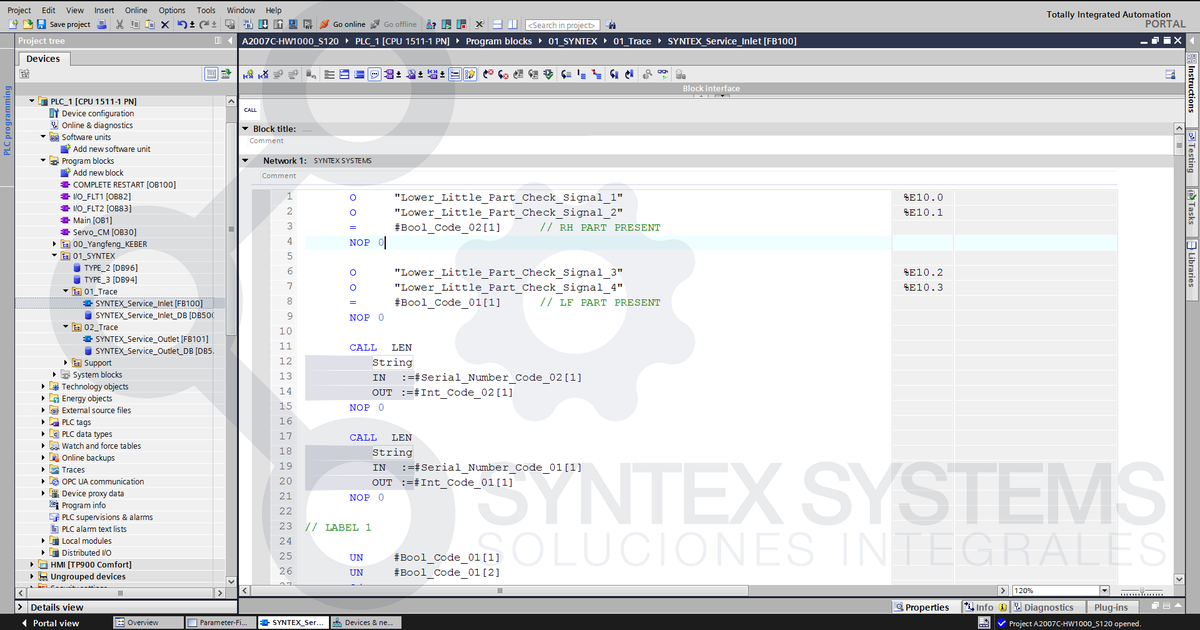This screenshot has height=630, width=1200.
Task: Expand the Support folder
Action: click(66, 362)
